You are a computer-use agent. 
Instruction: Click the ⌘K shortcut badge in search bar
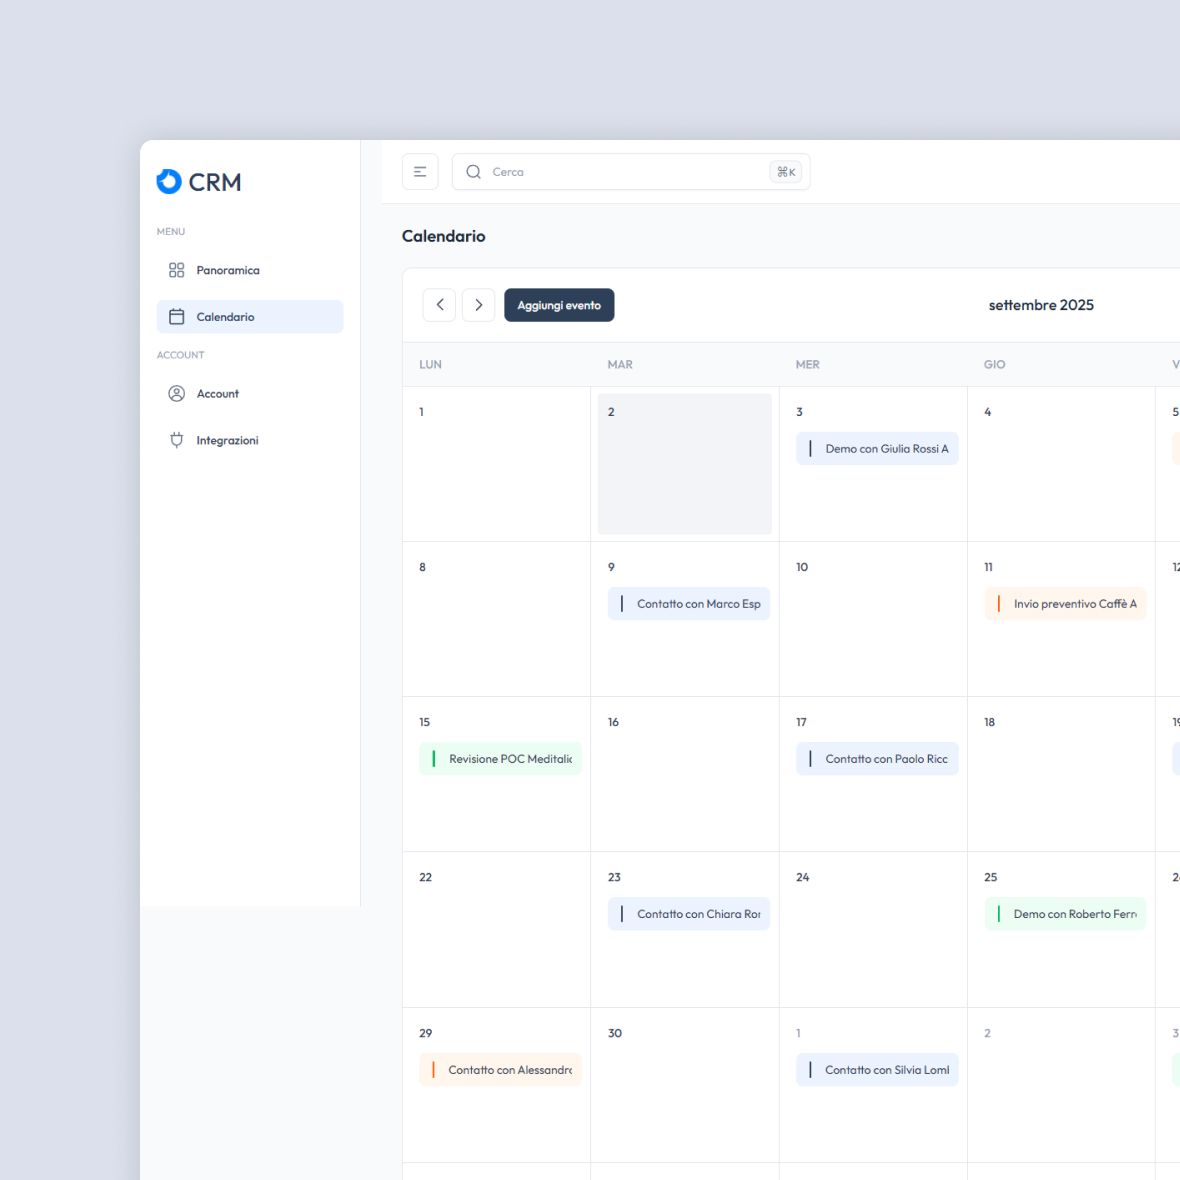click(x=784, y=171)
